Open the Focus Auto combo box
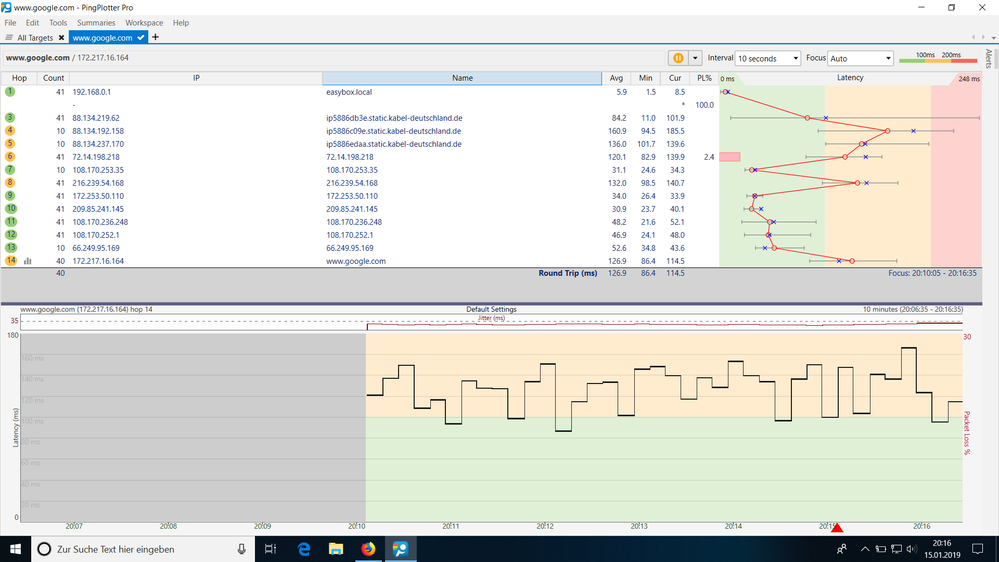 point(860,58)
